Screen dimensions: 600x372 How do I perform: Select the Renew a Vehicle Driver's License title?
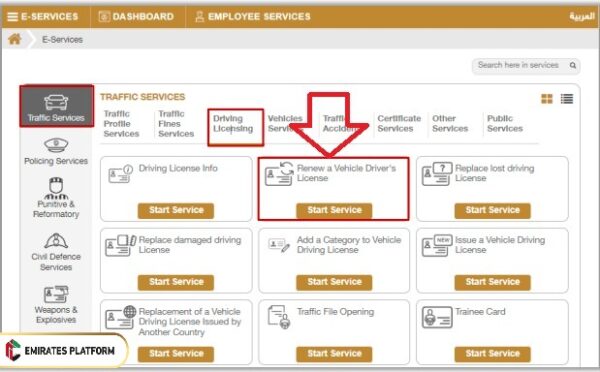[346, 173]
